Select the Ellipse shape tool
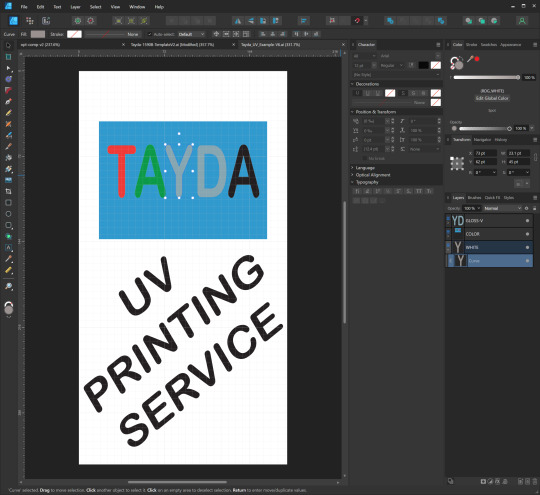The width and height of the screenshot is (540, 495). click(9, 214)
